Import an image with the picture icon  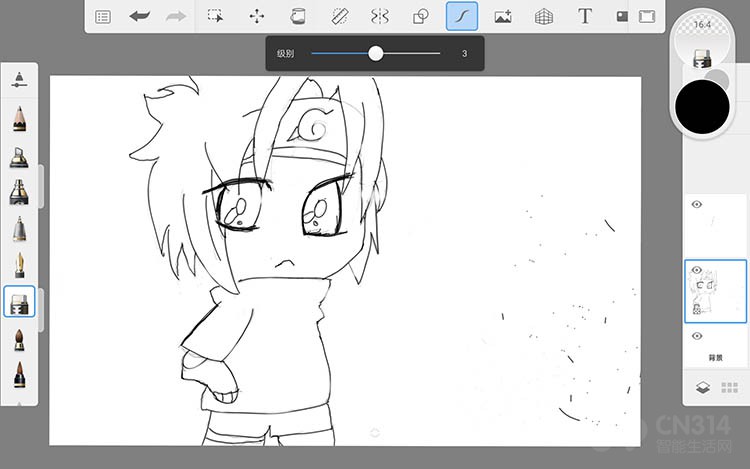point(503,16)
